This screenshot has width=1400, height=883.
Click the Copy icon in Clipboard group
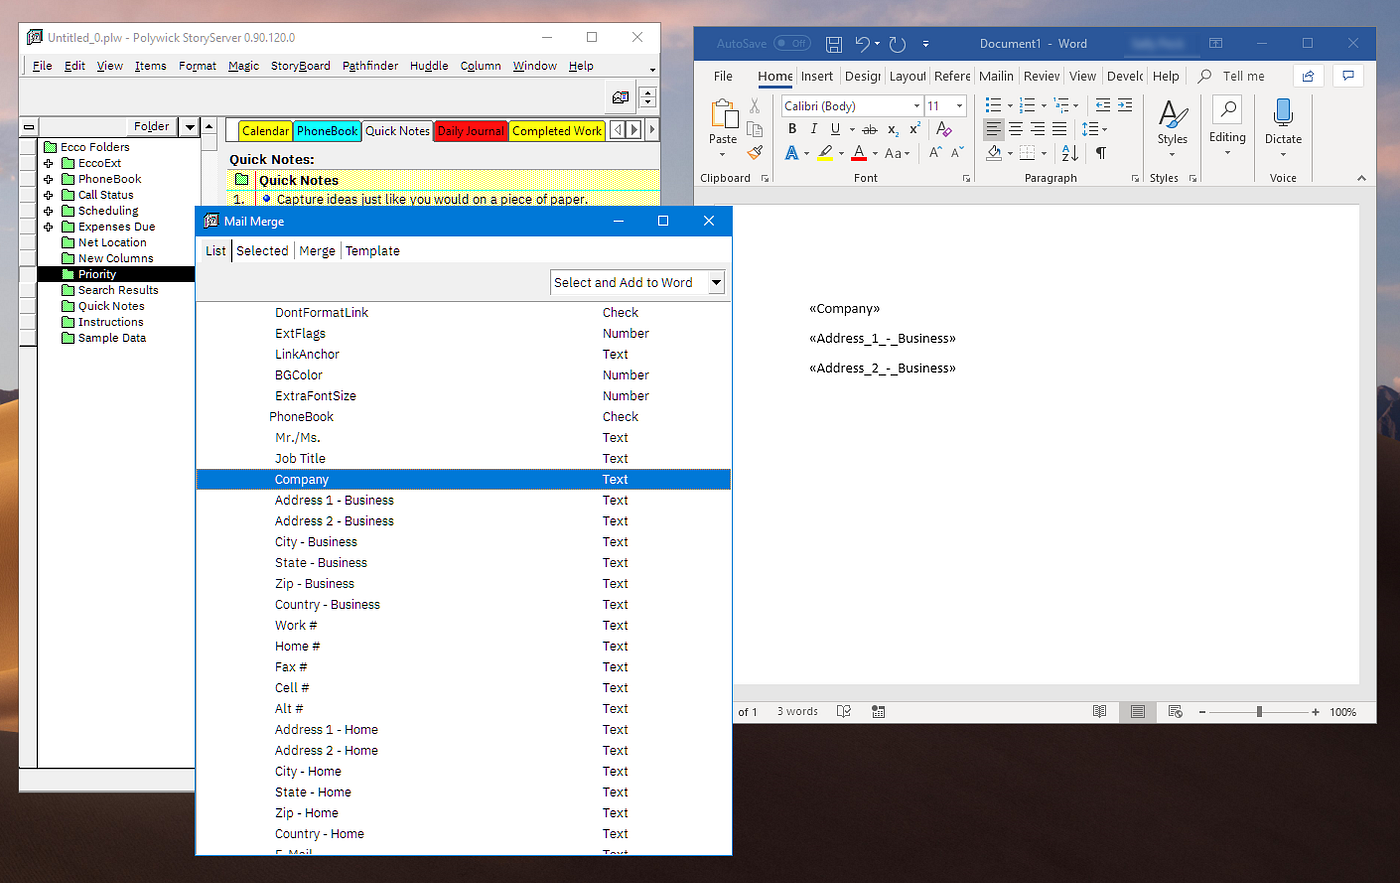[755, 129]
